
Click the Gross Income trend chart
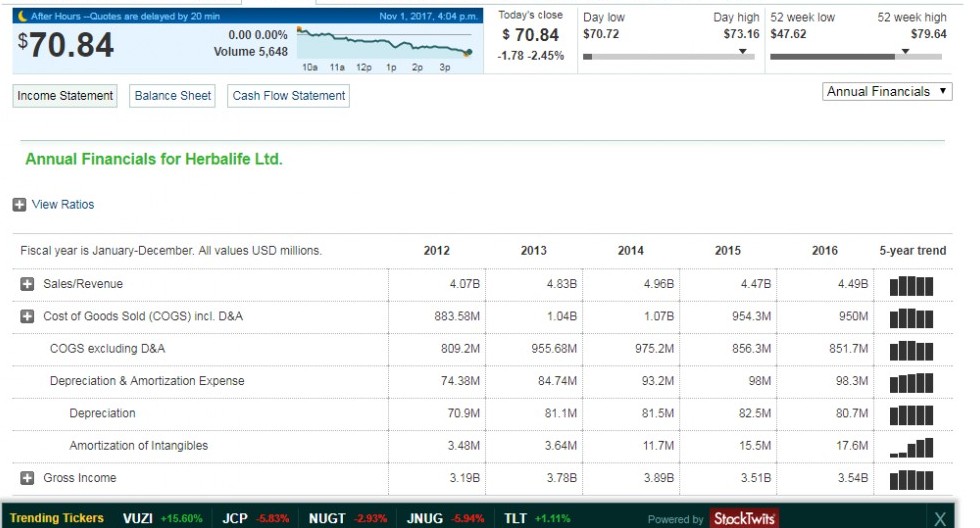coord(911,480)
